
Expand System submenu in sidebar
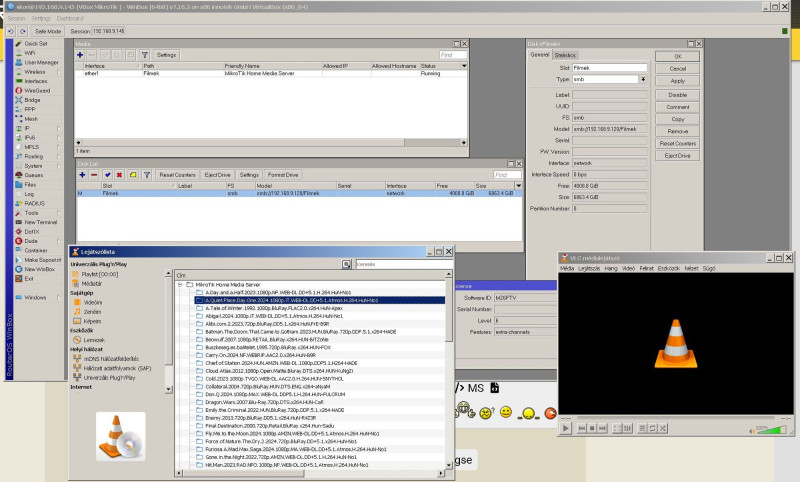click(59, 166)
